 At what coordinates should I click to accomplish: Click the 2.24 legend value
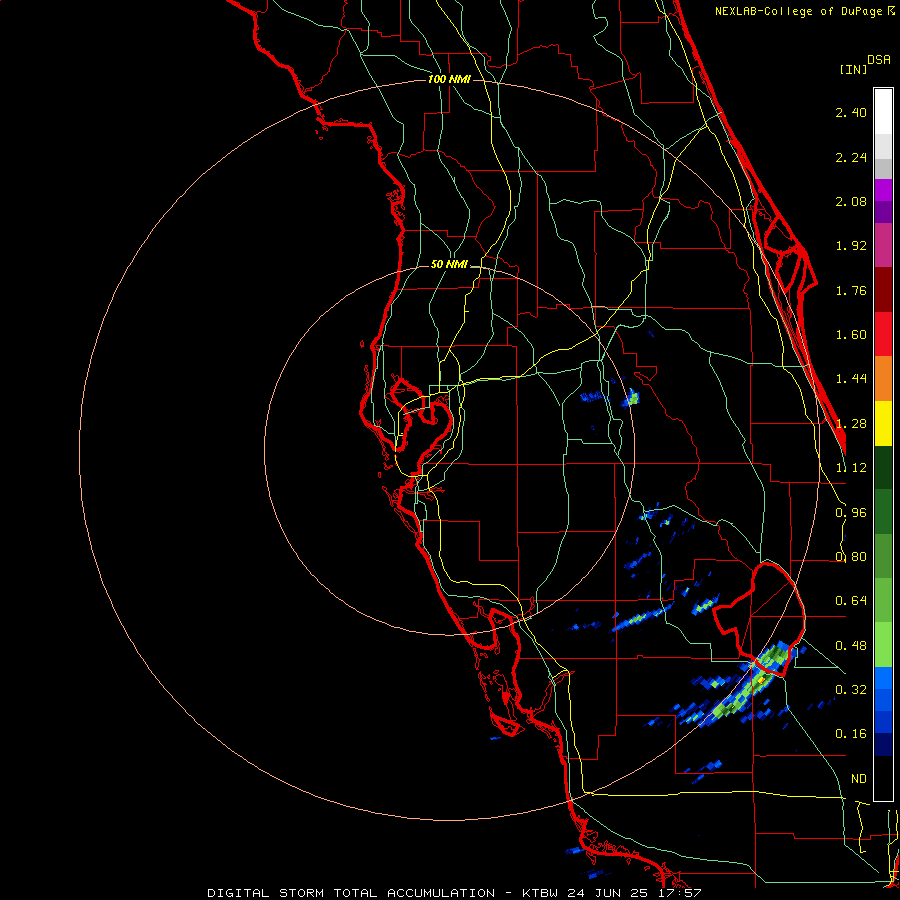pos(851,157)
